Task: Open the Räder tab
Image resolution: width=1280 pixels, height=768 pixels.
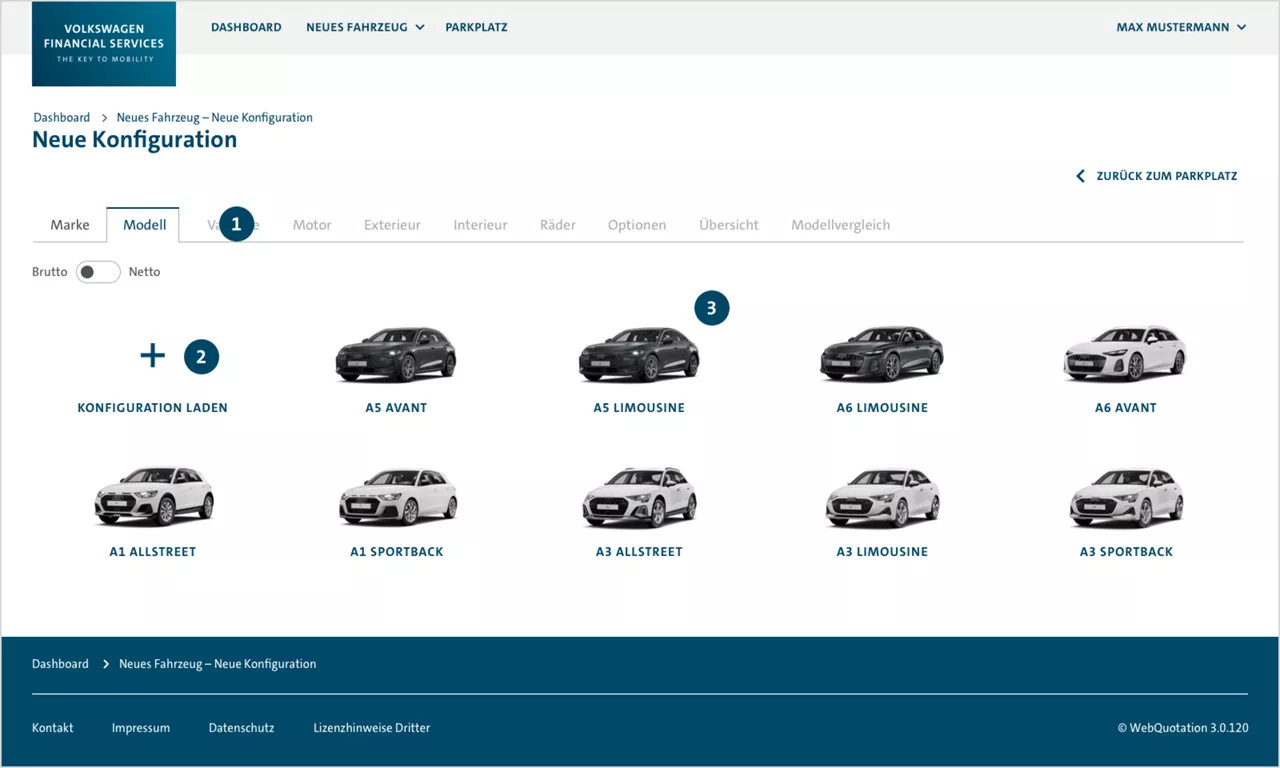Action: 557,224
